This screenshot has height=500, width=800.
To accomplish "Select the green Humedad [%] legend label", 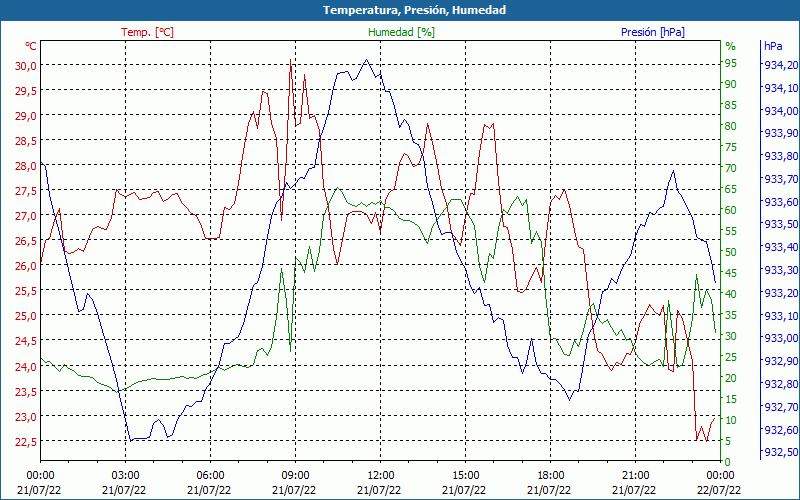I will pos(401,32).
